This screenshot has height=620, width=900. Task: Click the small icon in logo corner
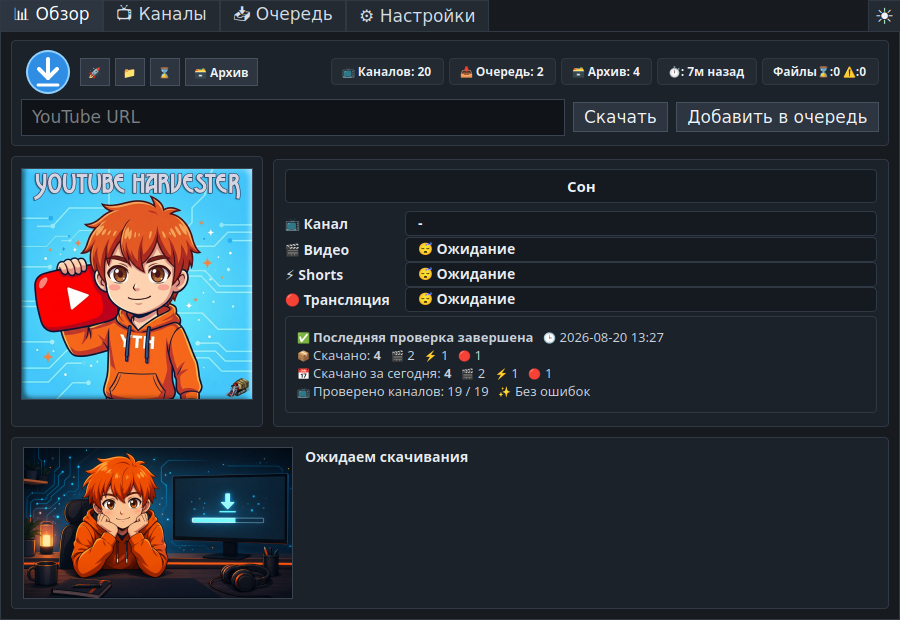(x=239, y=388)
